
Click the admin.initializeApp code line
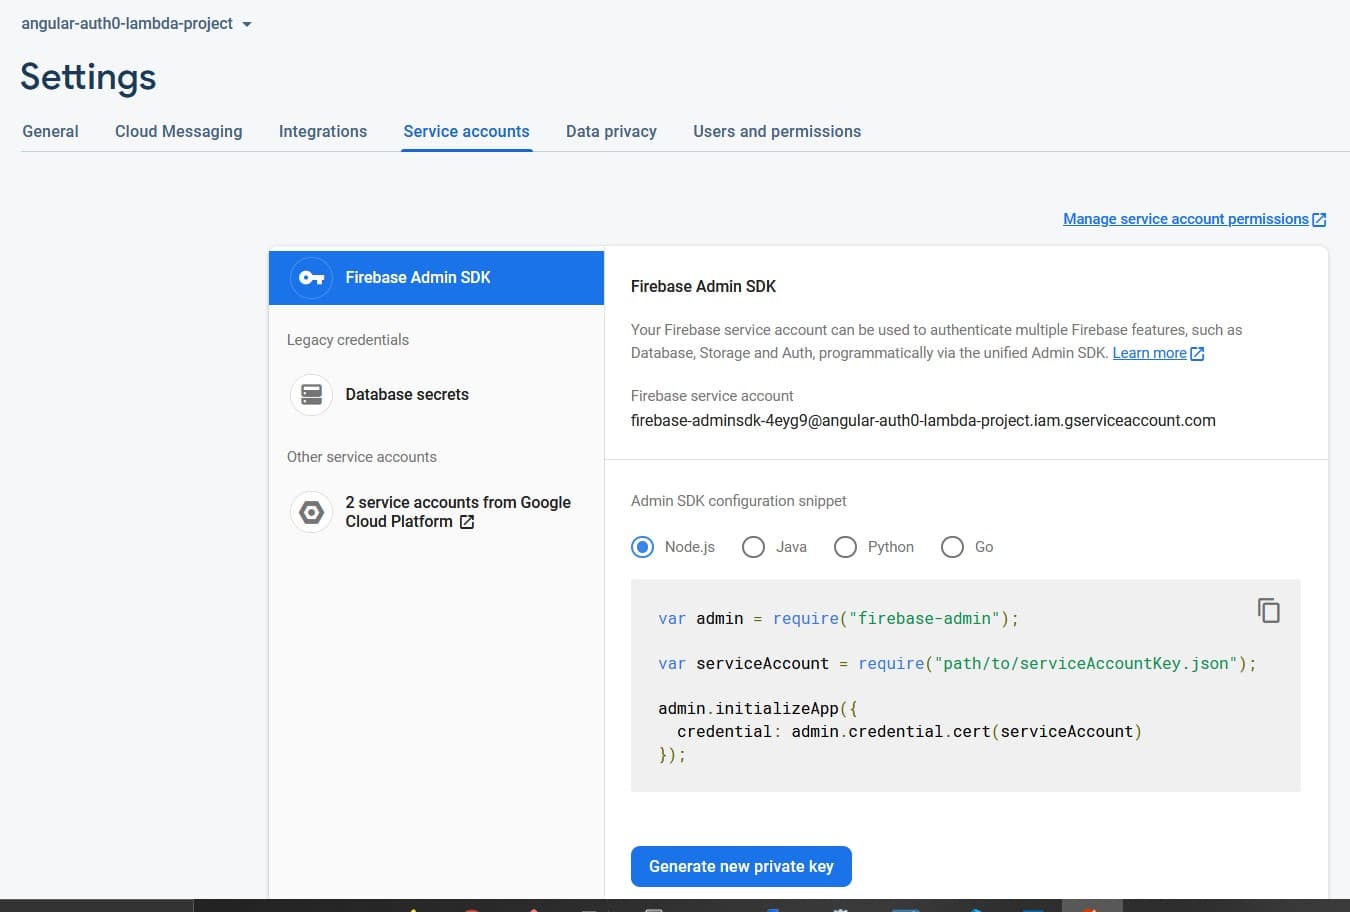pos(758,708)
